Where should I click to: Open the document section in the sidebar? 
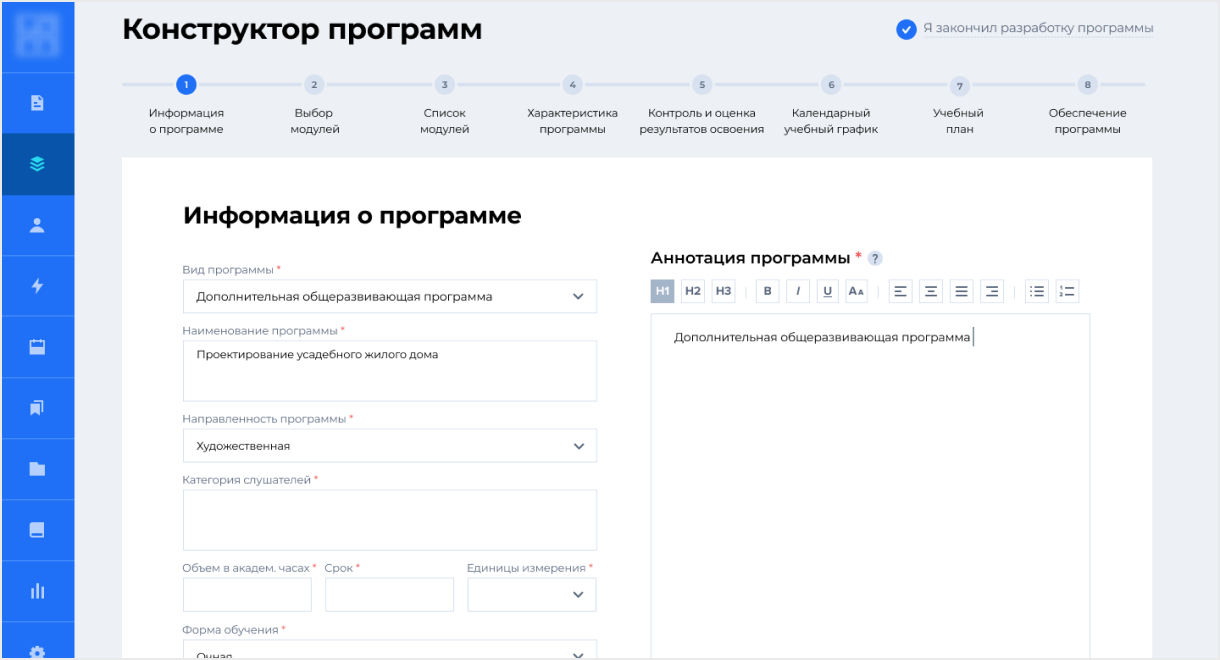tap(37, 103)
